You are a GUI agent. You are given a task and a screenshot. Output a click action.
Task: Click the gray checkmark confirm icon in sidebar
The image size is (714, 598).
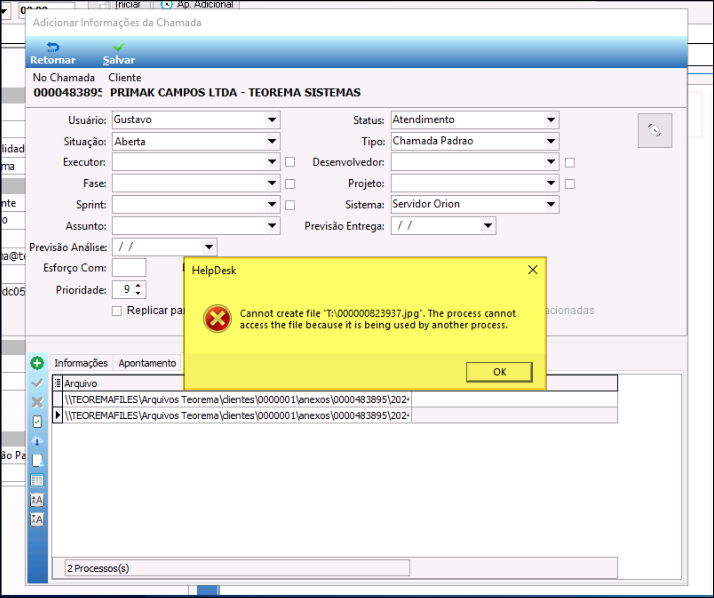click(x=37, y=383)
